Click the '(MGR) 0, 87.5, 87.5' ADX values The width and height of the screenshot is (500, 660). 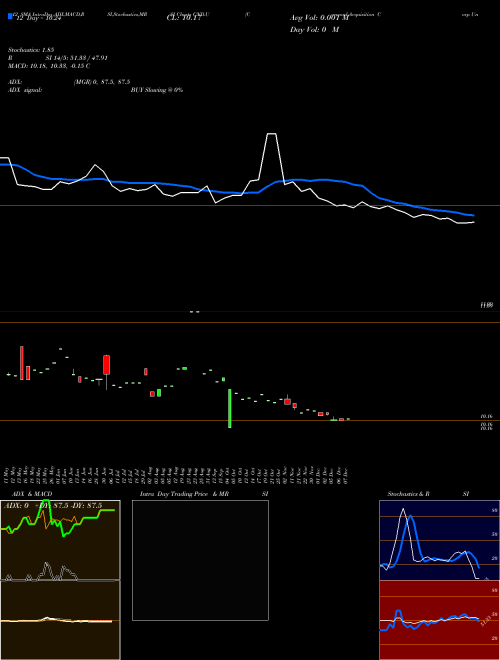pos(101,82)
